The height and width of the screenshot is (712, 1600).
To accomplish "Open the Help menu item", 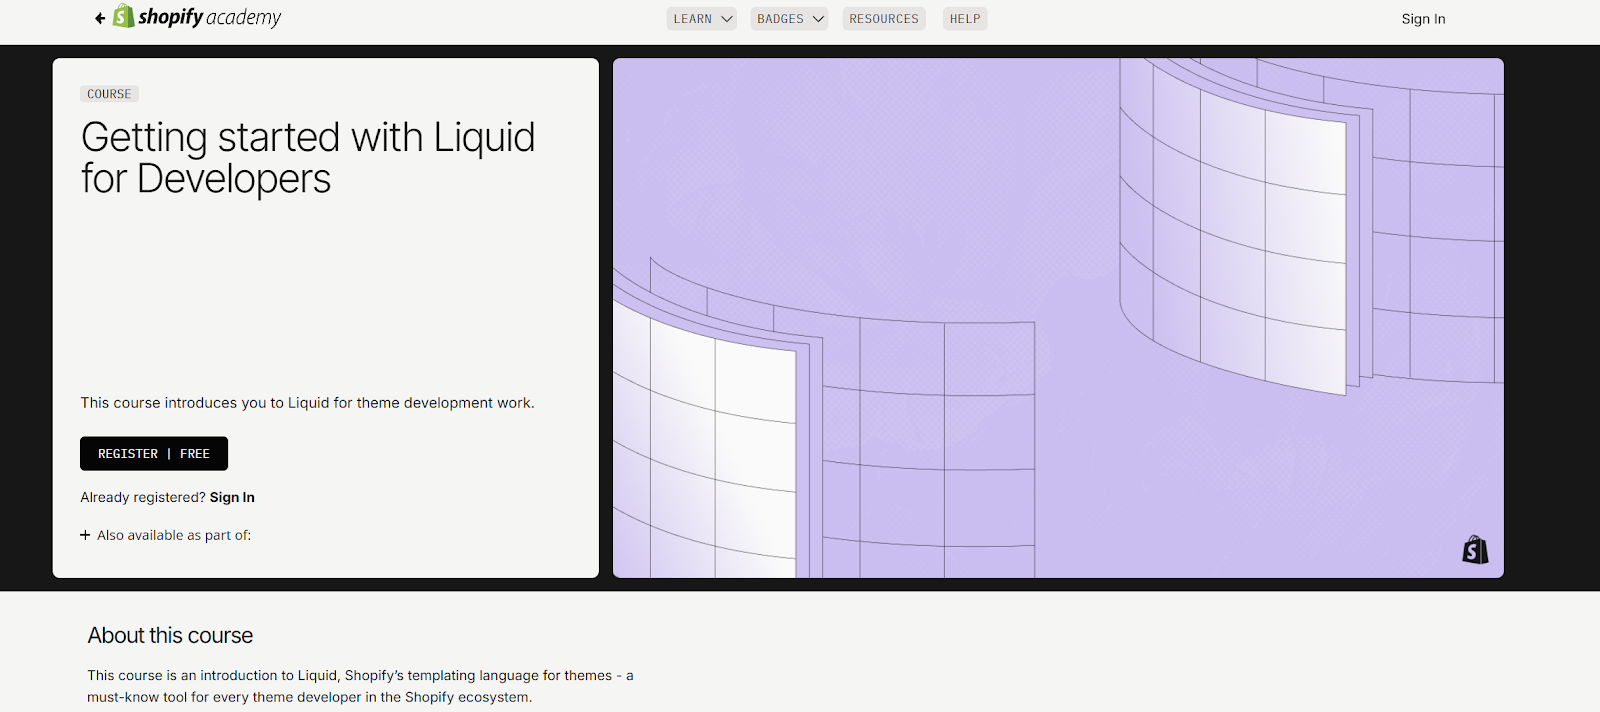I will (x=965, y=19).
